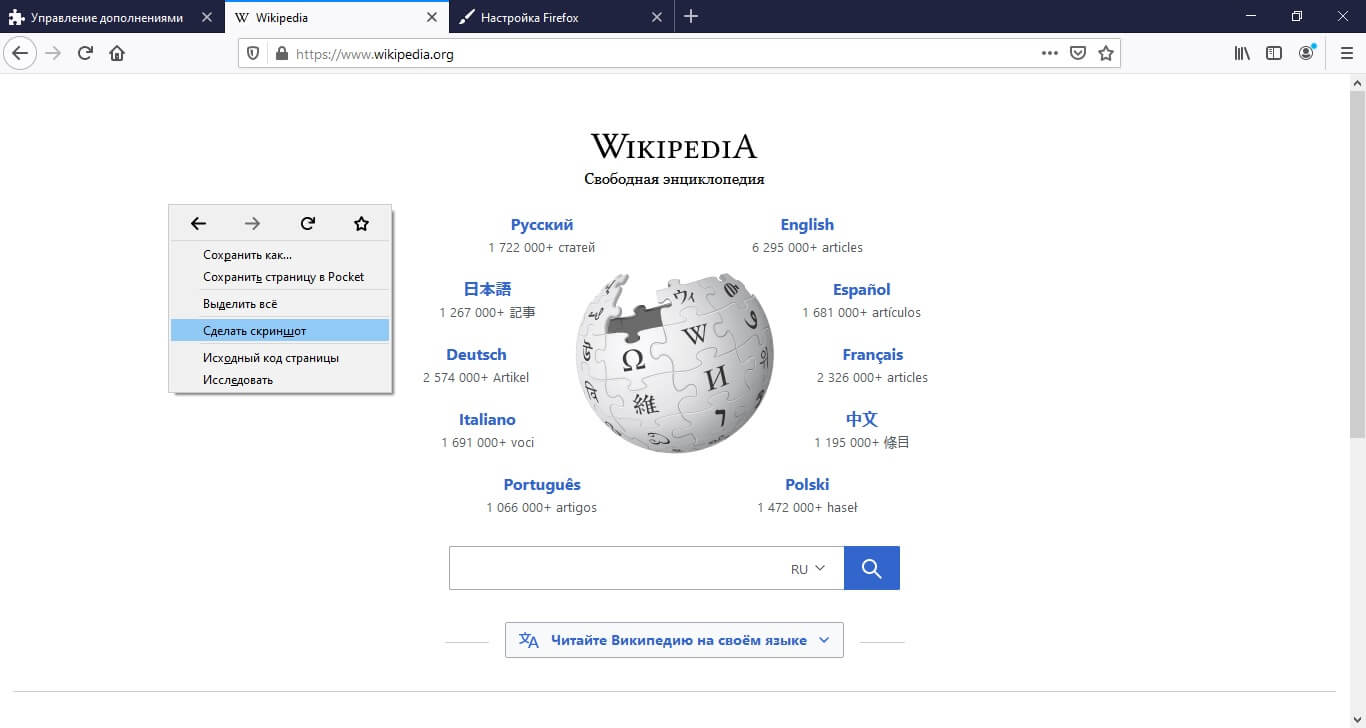The image size is (1366, 728).
Task: Expand Читайте Википедию на своём языке
Action: tap(673, 639)
